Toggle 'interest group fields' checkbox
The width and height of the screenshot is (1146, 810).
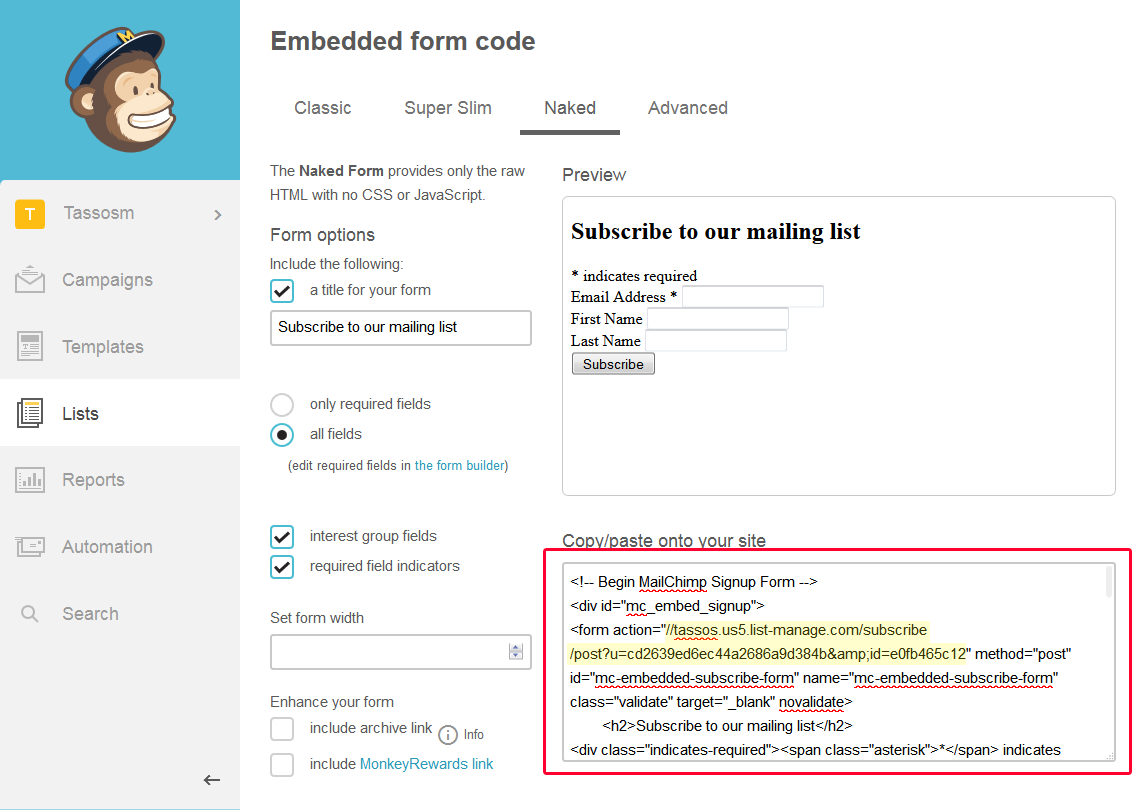click(282, 537)
